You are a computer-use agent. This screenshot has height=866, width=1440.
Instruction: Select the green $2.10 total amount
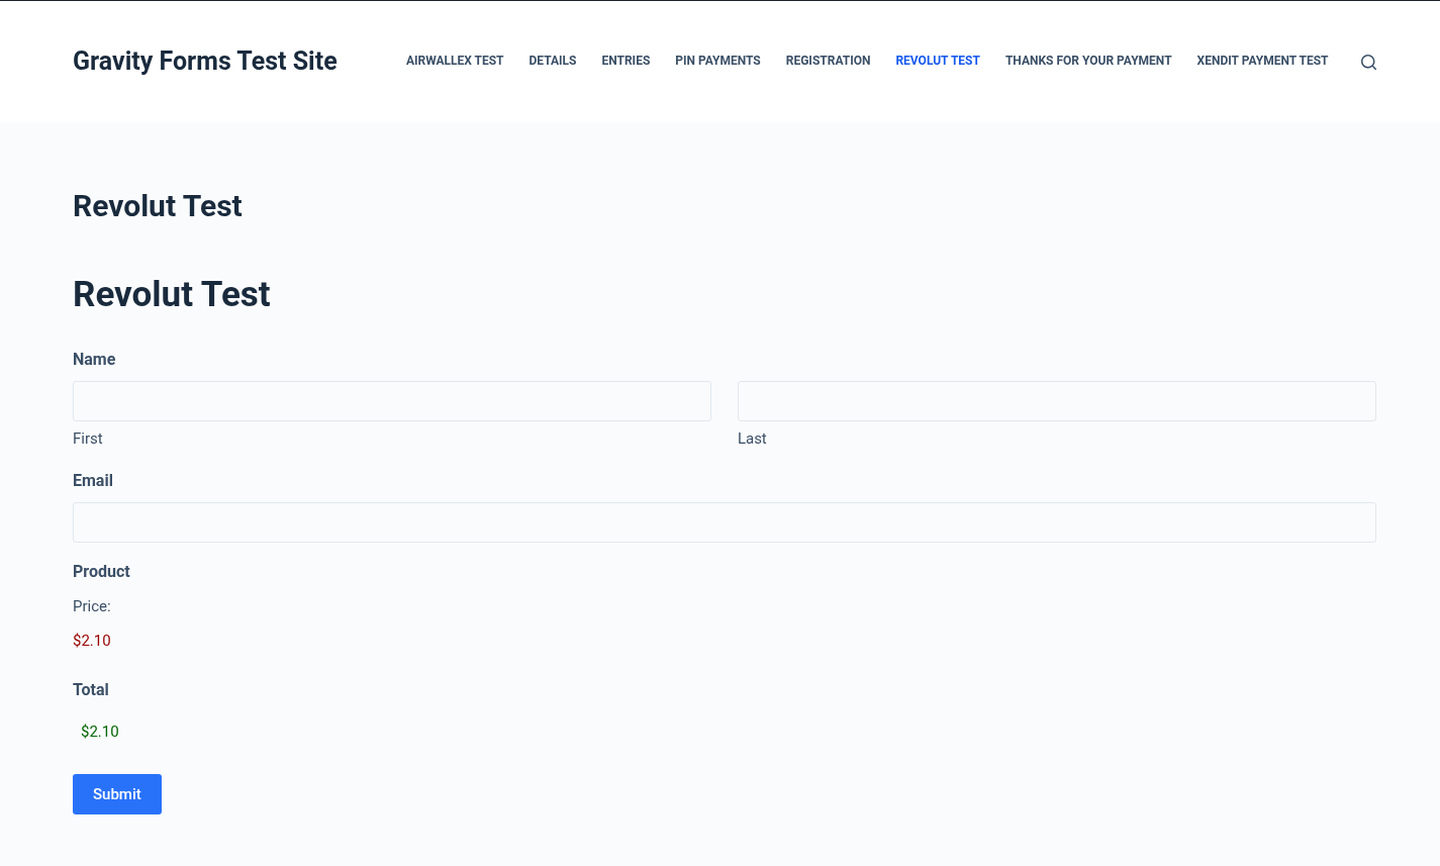click(100, 732)
